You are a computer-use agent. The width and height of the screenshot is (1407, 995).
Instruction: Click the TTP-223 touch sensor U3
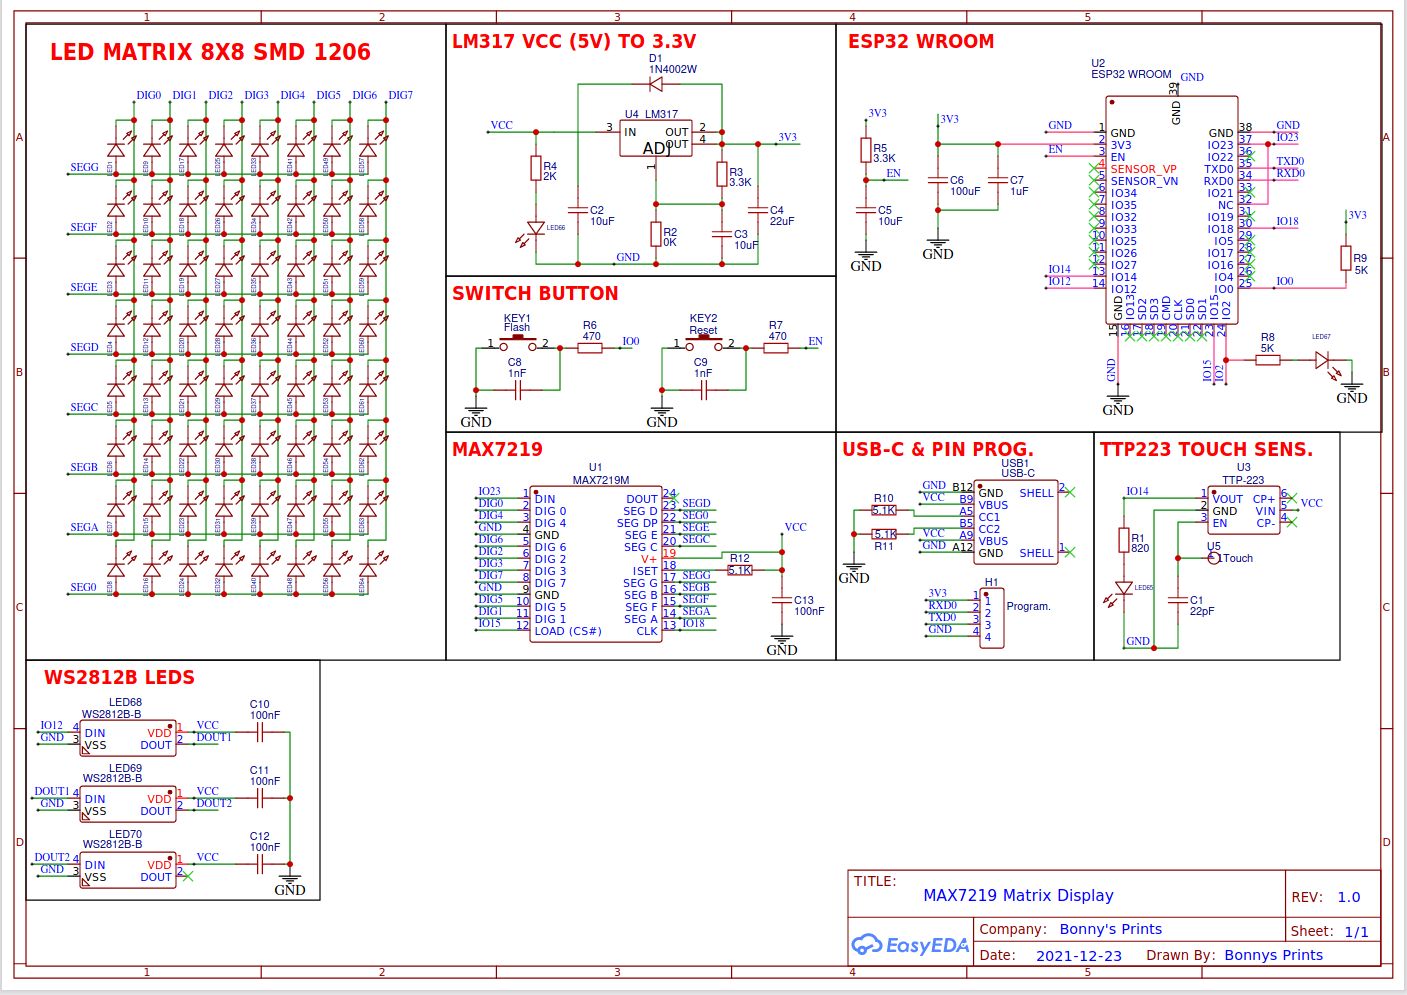1242,510
